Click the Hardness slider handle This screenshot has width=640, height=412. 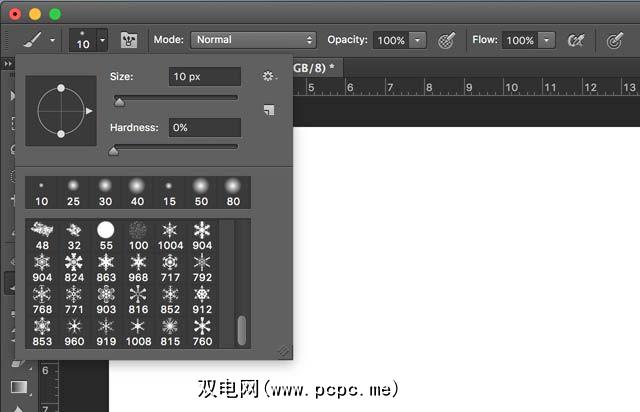(x=113, y=151)
